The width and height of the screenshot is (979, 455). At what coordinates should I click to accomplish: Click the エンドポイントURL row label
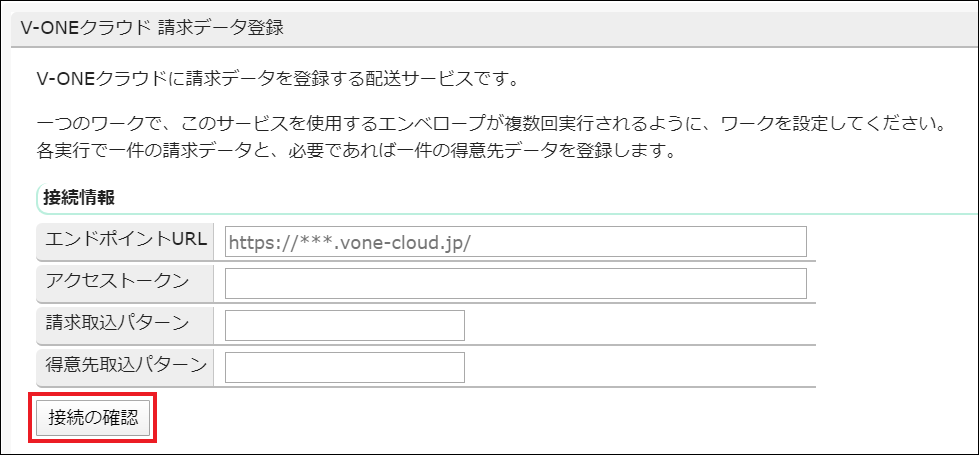click(x=126, y=240)
